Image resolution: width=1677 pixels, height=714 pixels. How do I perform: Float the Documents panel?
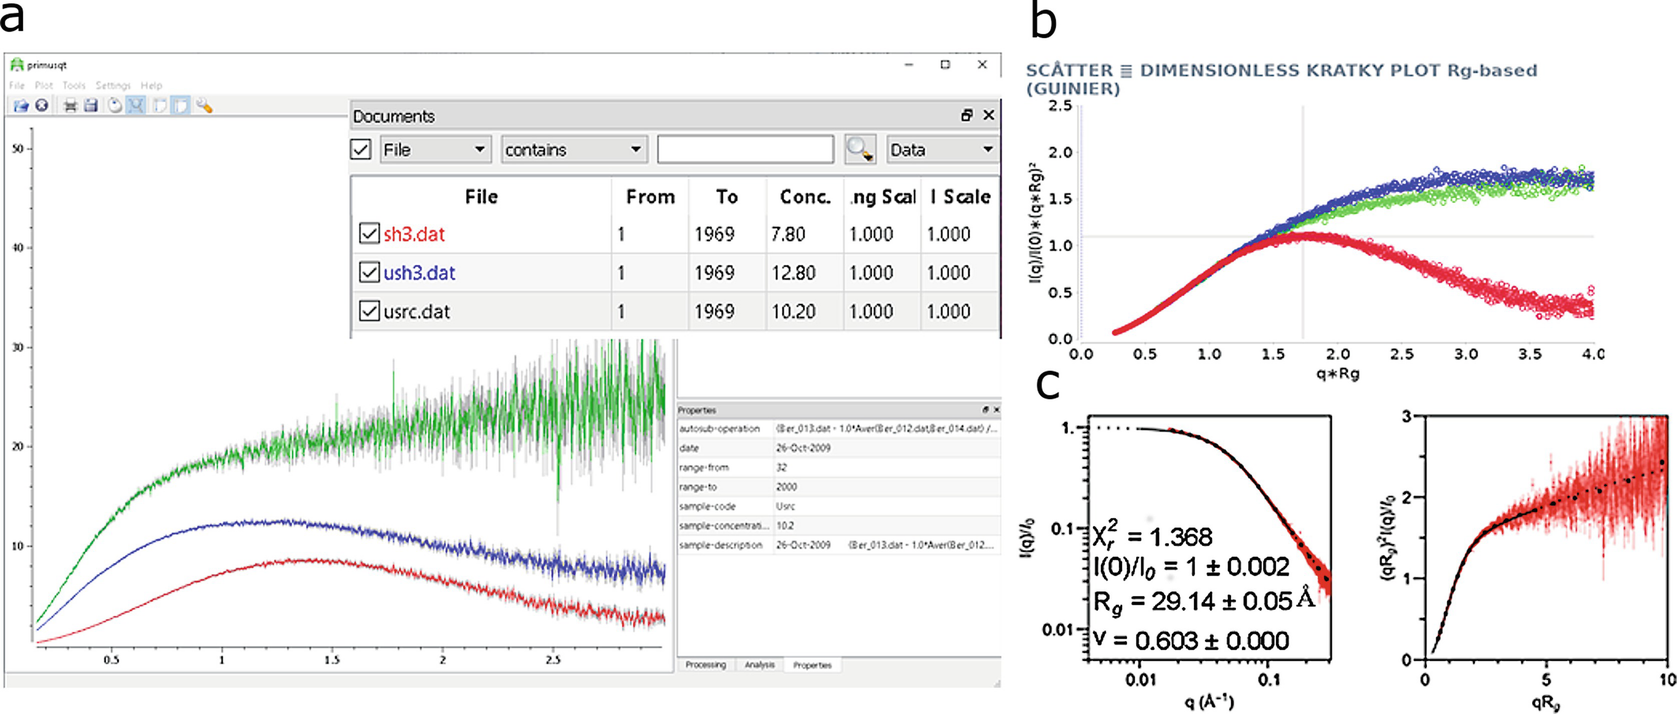point(966,115)
